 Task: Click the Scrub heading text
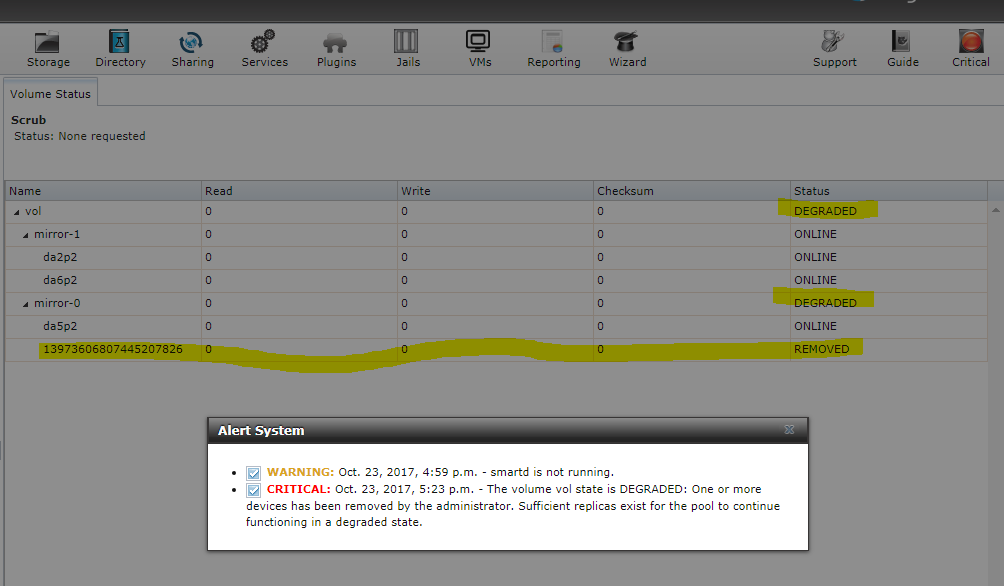point(28,120)
